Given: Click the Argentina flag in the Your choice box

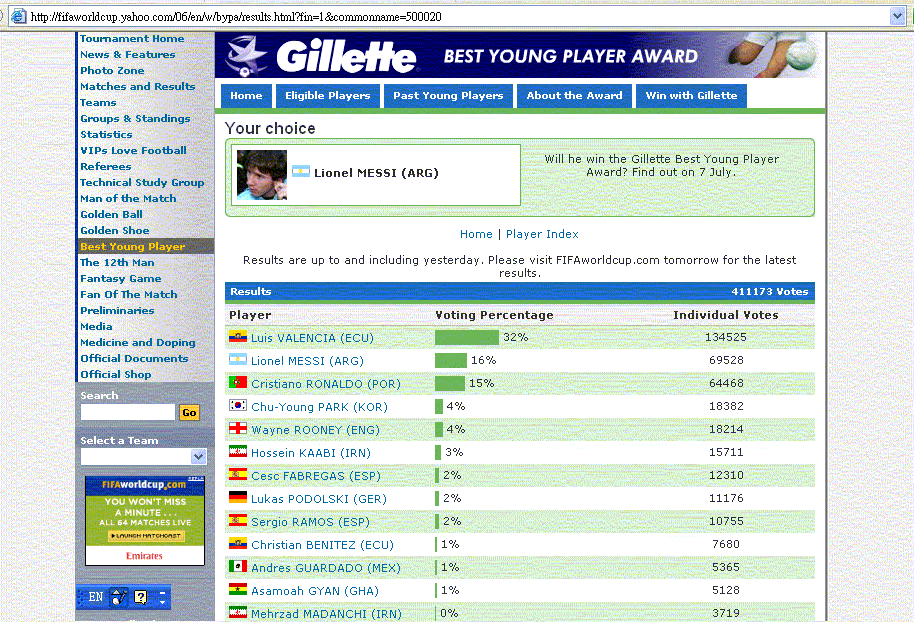Looking at the screenshot, I should [301, 171].
